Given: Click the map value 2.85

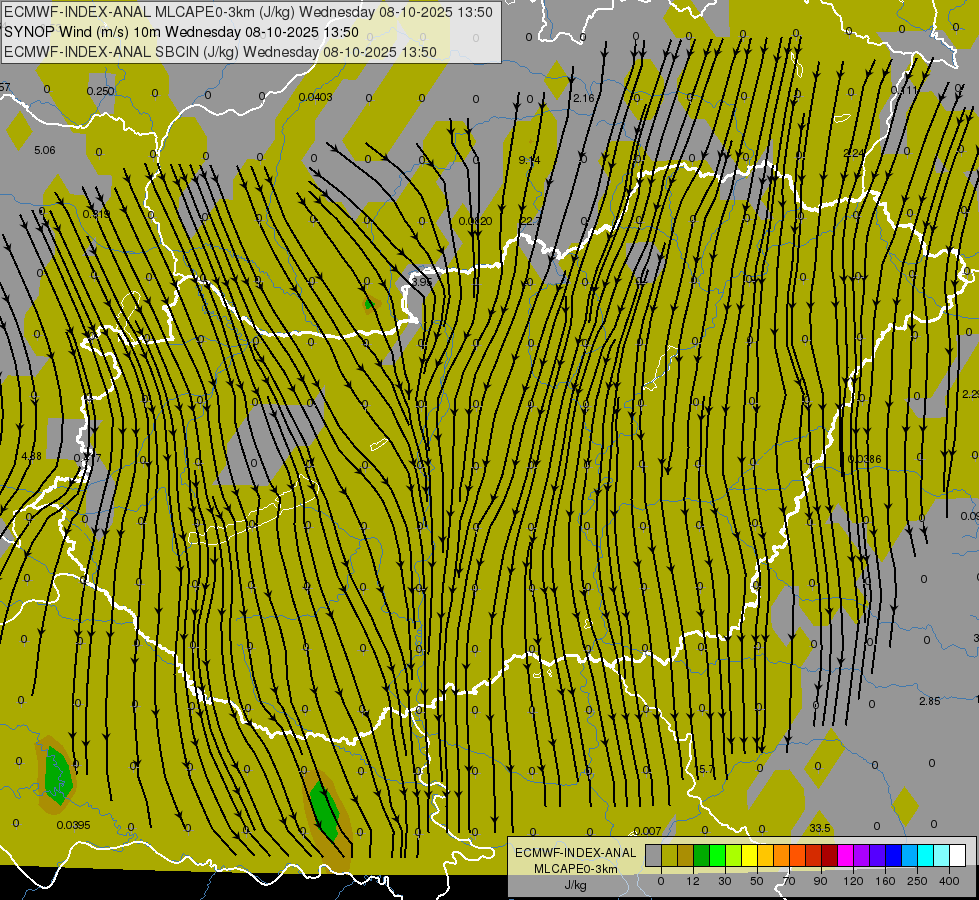Looking at the screenshot, I should (929, 701).
